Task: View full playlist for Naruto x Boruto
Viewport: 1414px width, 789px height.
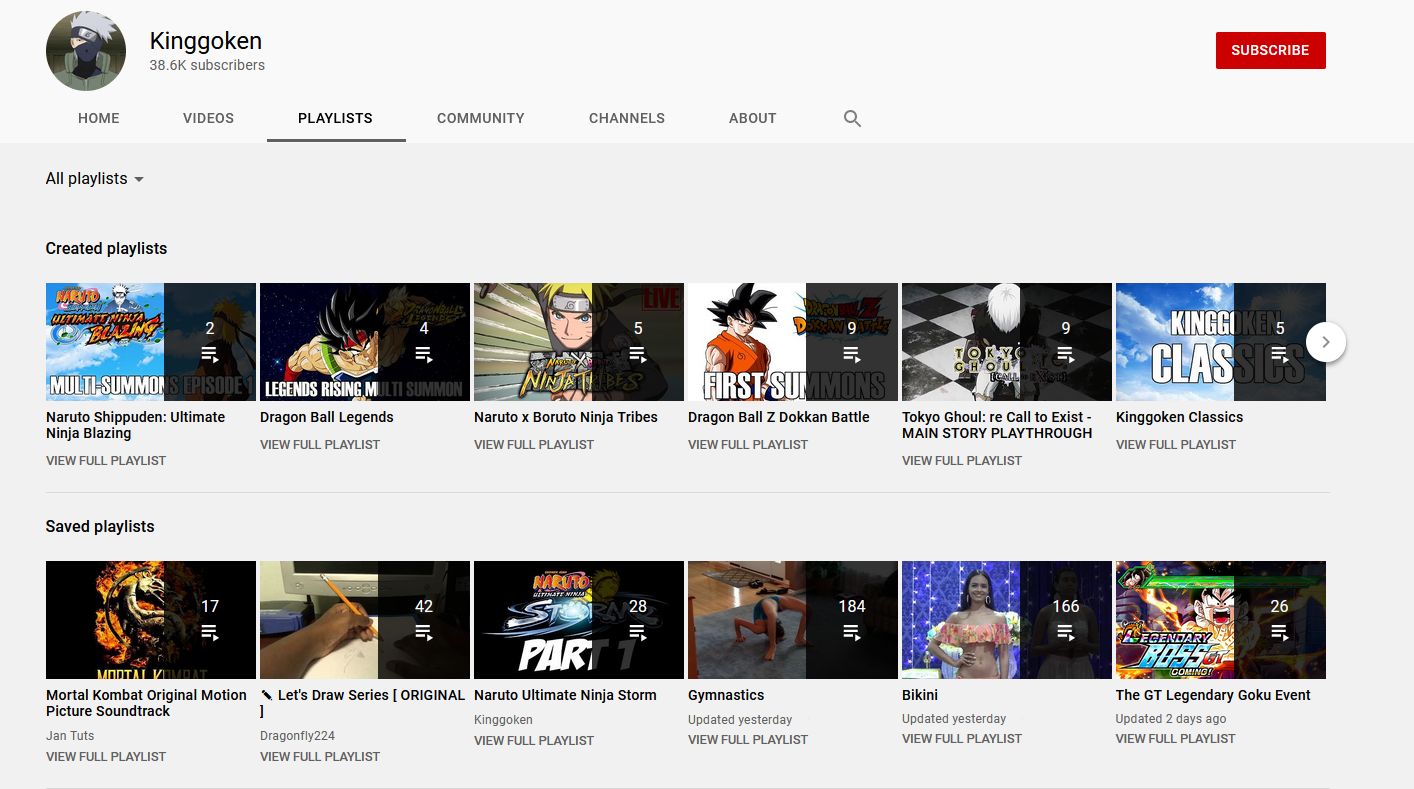Action: point(534,445)
